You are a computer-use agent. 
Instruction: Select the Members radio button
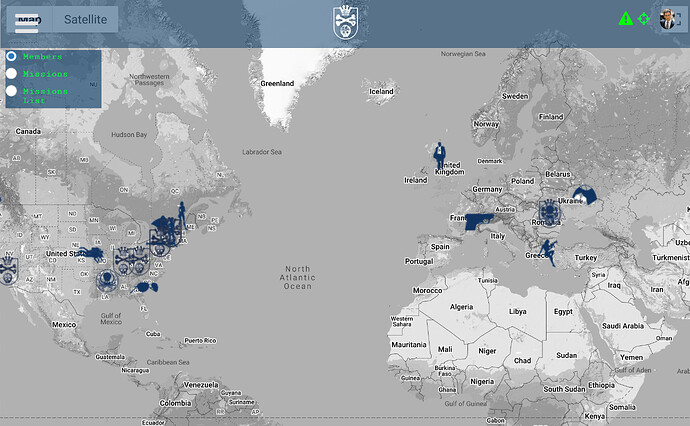tap(11, 56)
